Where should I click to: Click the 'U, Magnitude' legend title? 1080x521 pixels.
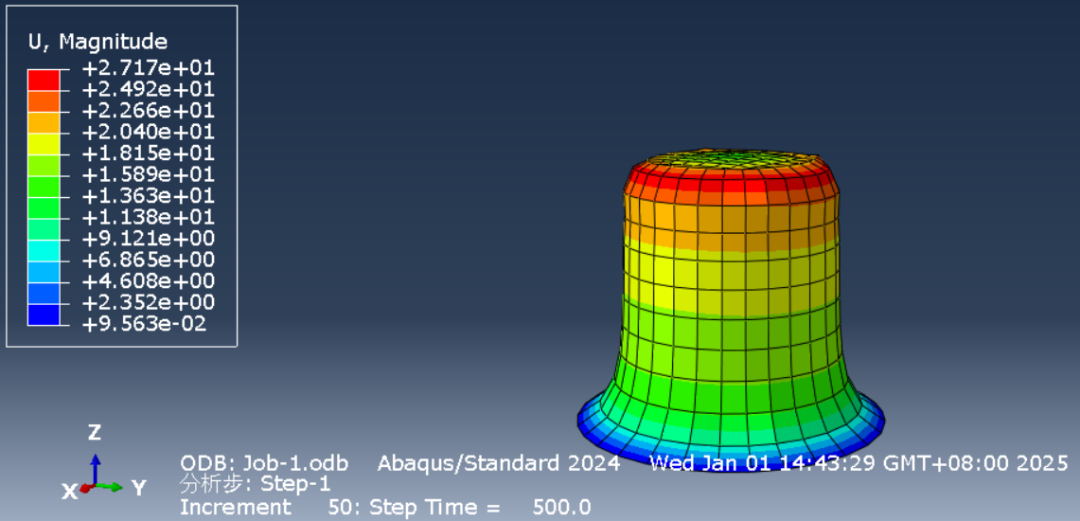pos(97,42)
